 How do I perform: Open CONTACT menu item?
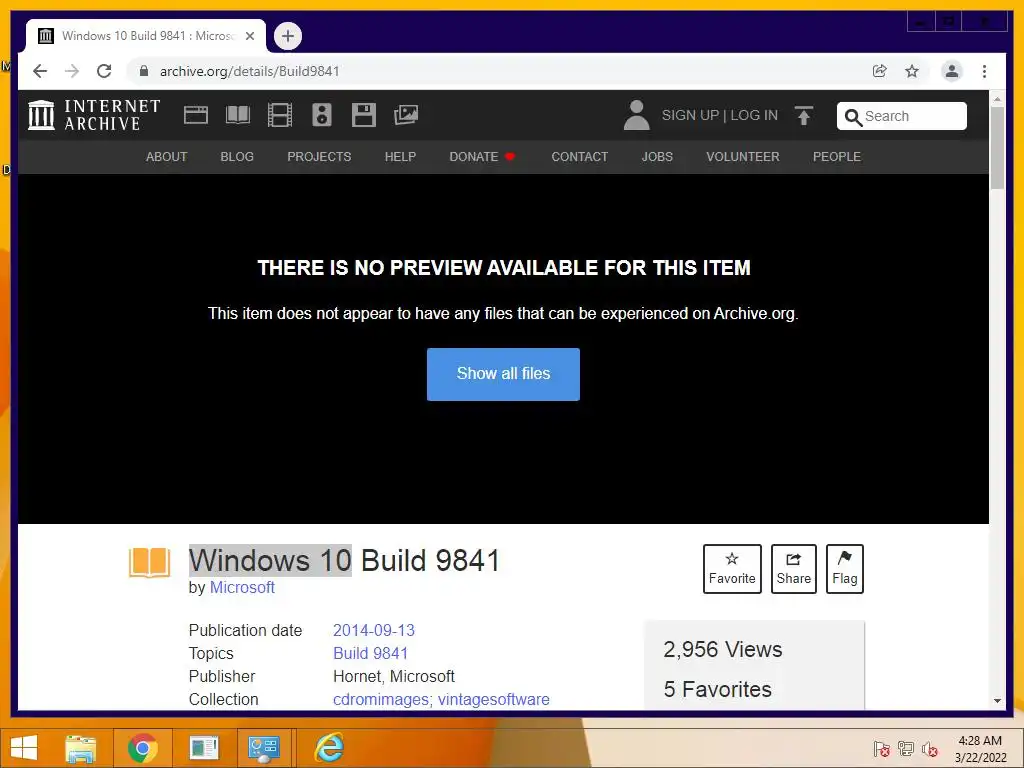click(579, 157)
